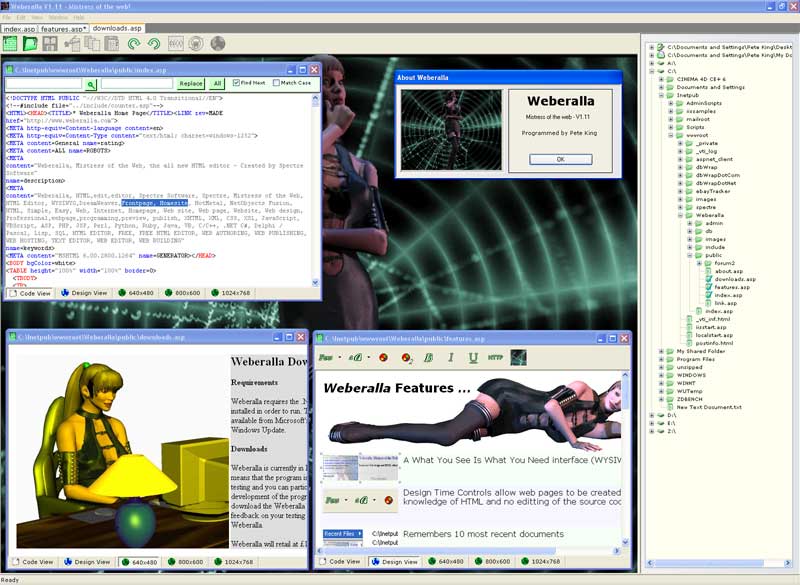Click the insert image icon in features.asp toolbar
The height and width of the screenshot is (585, 800).
518,358
